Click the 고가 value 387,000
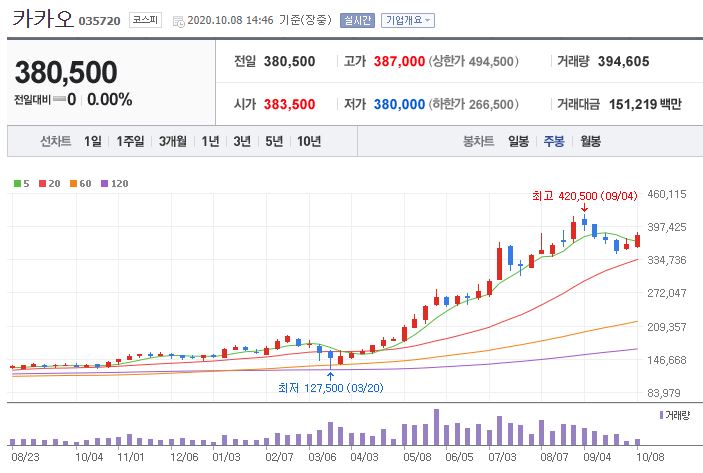This screenshot has height=473, width=703. point(399,61)
